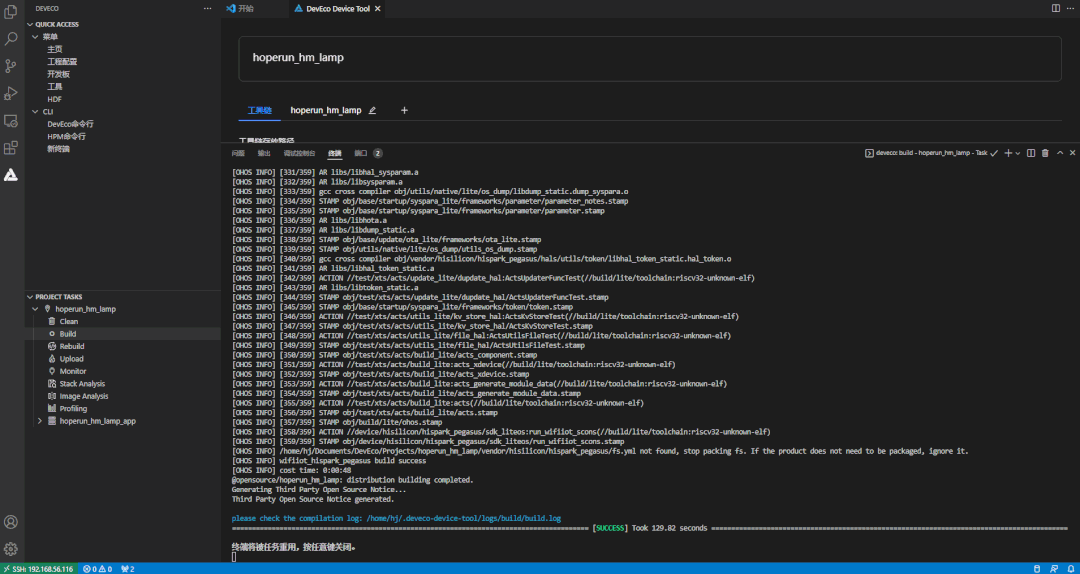1080x574 pixels.
Task: Open the Extensions view
Action: tap(11, 147)
